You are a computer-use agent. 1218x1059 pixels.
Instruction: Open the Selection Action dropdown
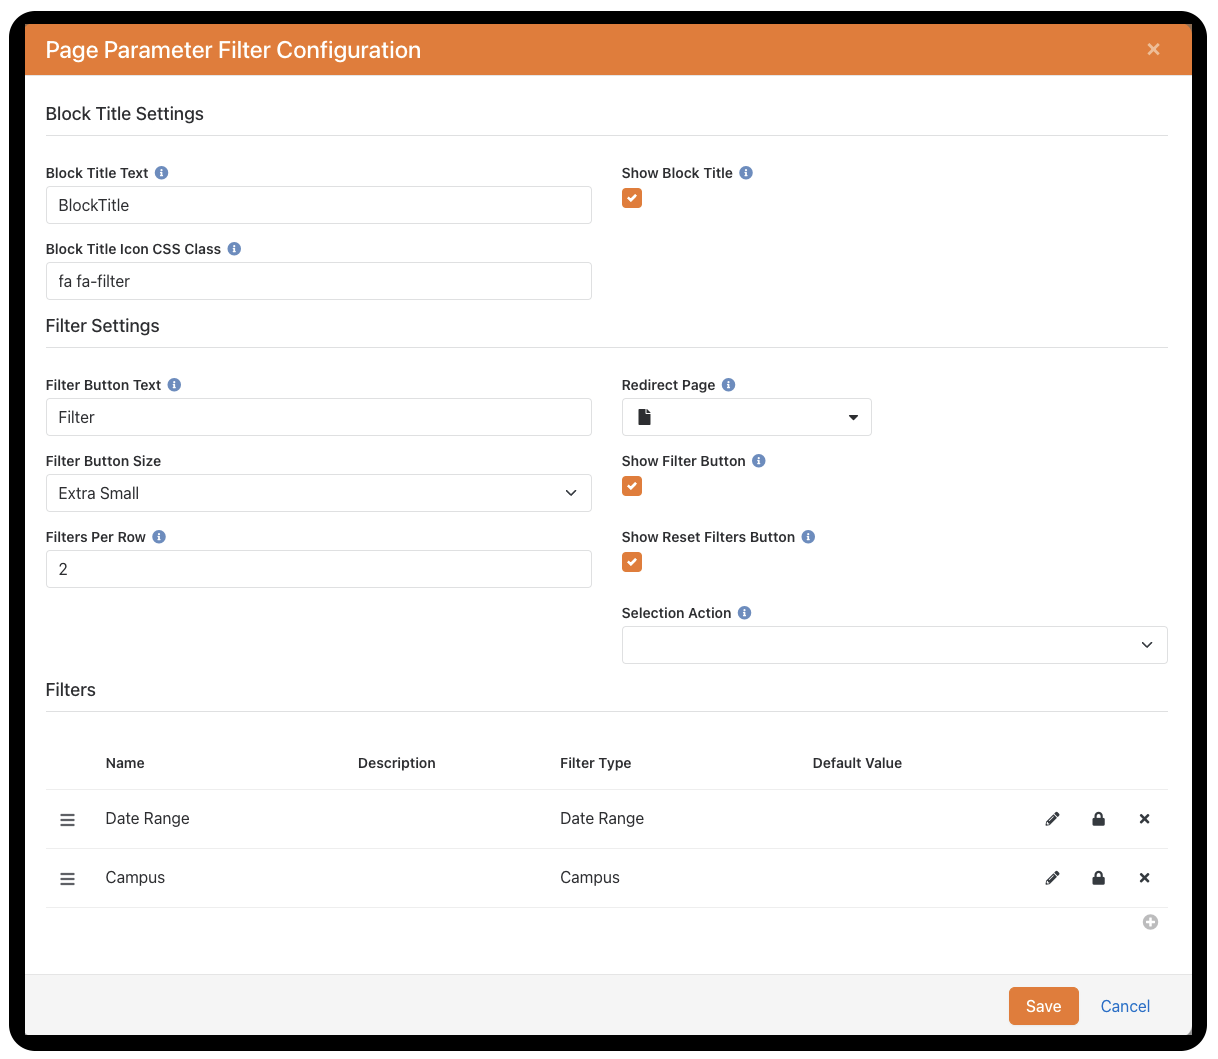pos(894,645)
